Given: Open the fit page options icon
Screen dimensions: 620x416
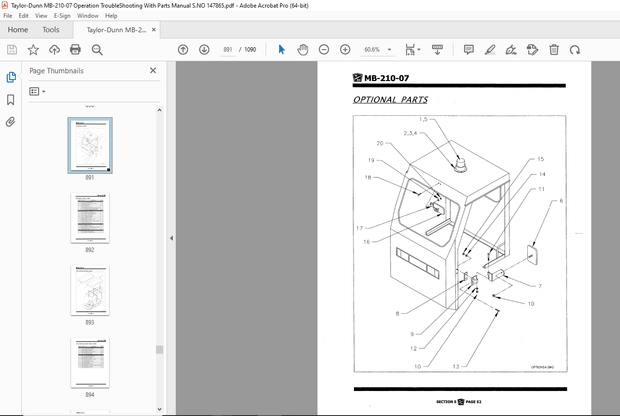Looking at the screenshot, I should click(x=412, y=49).
